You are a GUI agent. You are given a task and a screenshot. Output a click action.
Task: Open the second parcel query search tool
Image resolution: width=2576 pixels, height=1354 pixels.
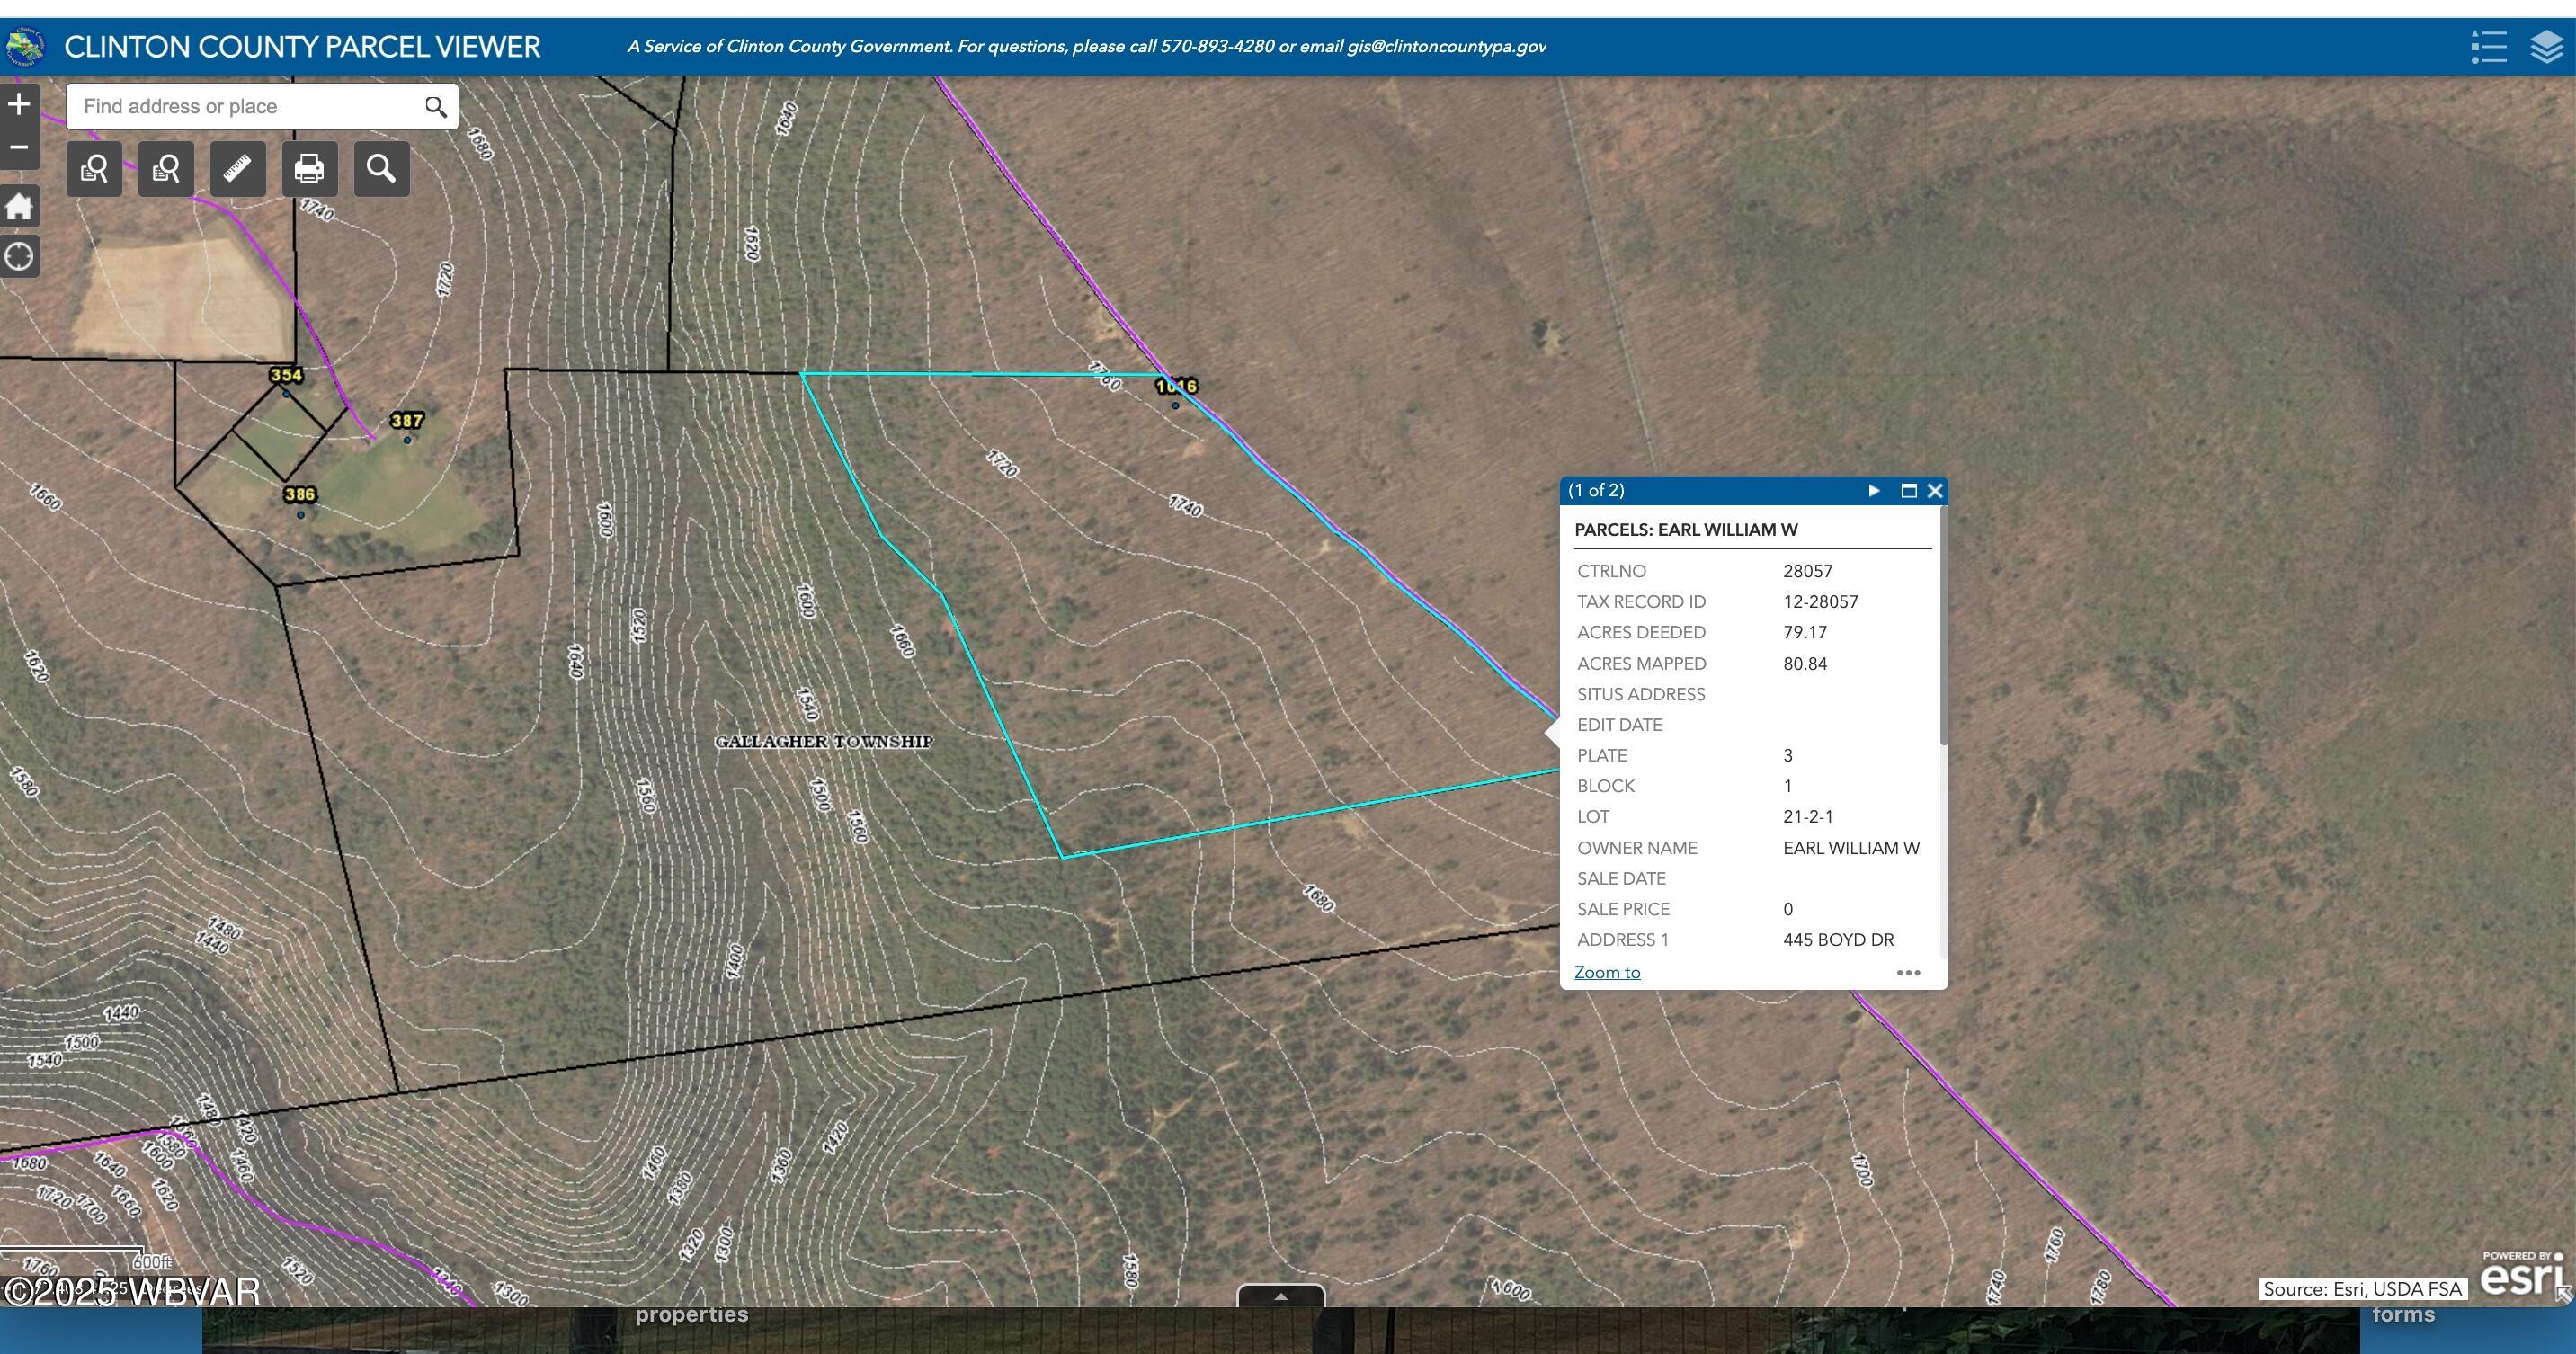click(x=166, y=168)
